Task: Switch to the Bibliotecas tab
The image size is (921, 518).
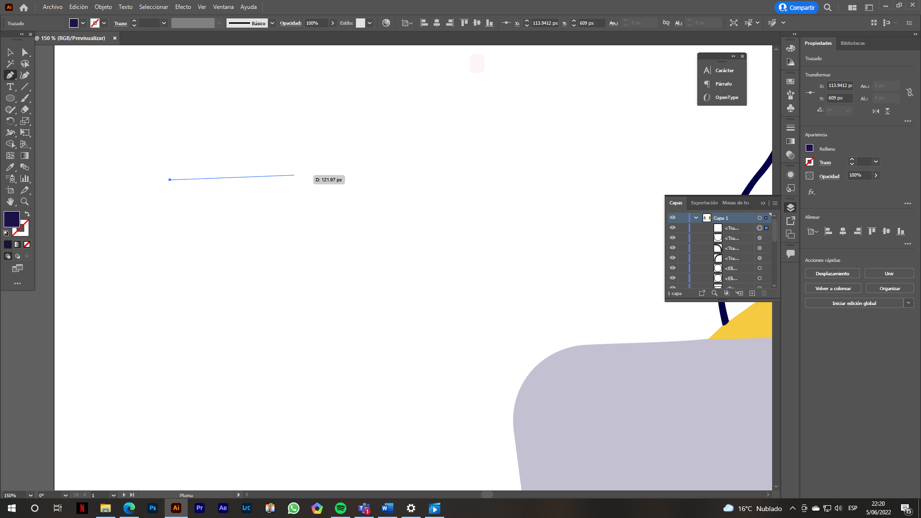Action: pos(852,43)
